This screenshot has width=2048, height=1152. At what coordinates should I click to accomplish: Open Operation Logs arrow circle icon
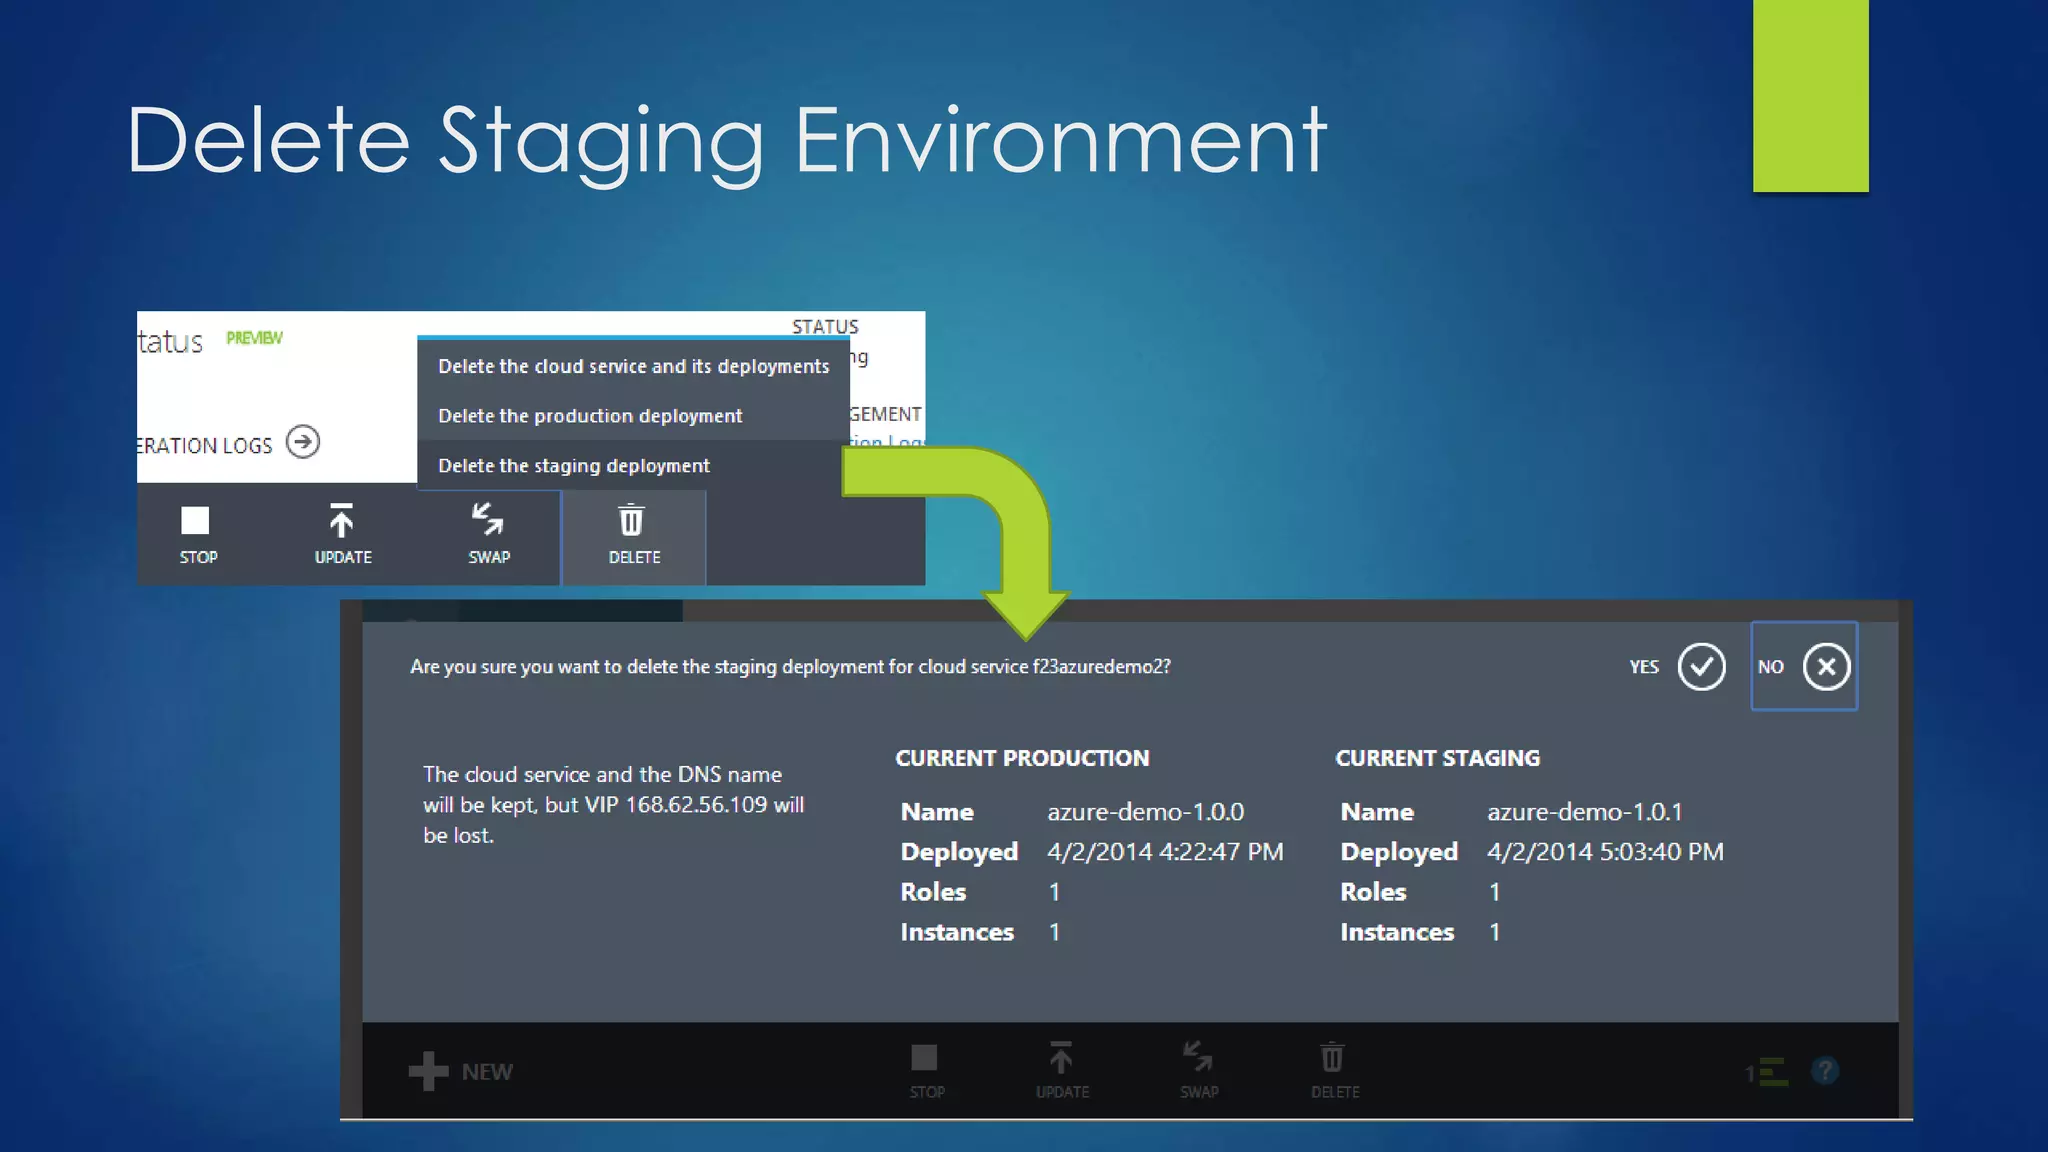click(x=303, y=442)
